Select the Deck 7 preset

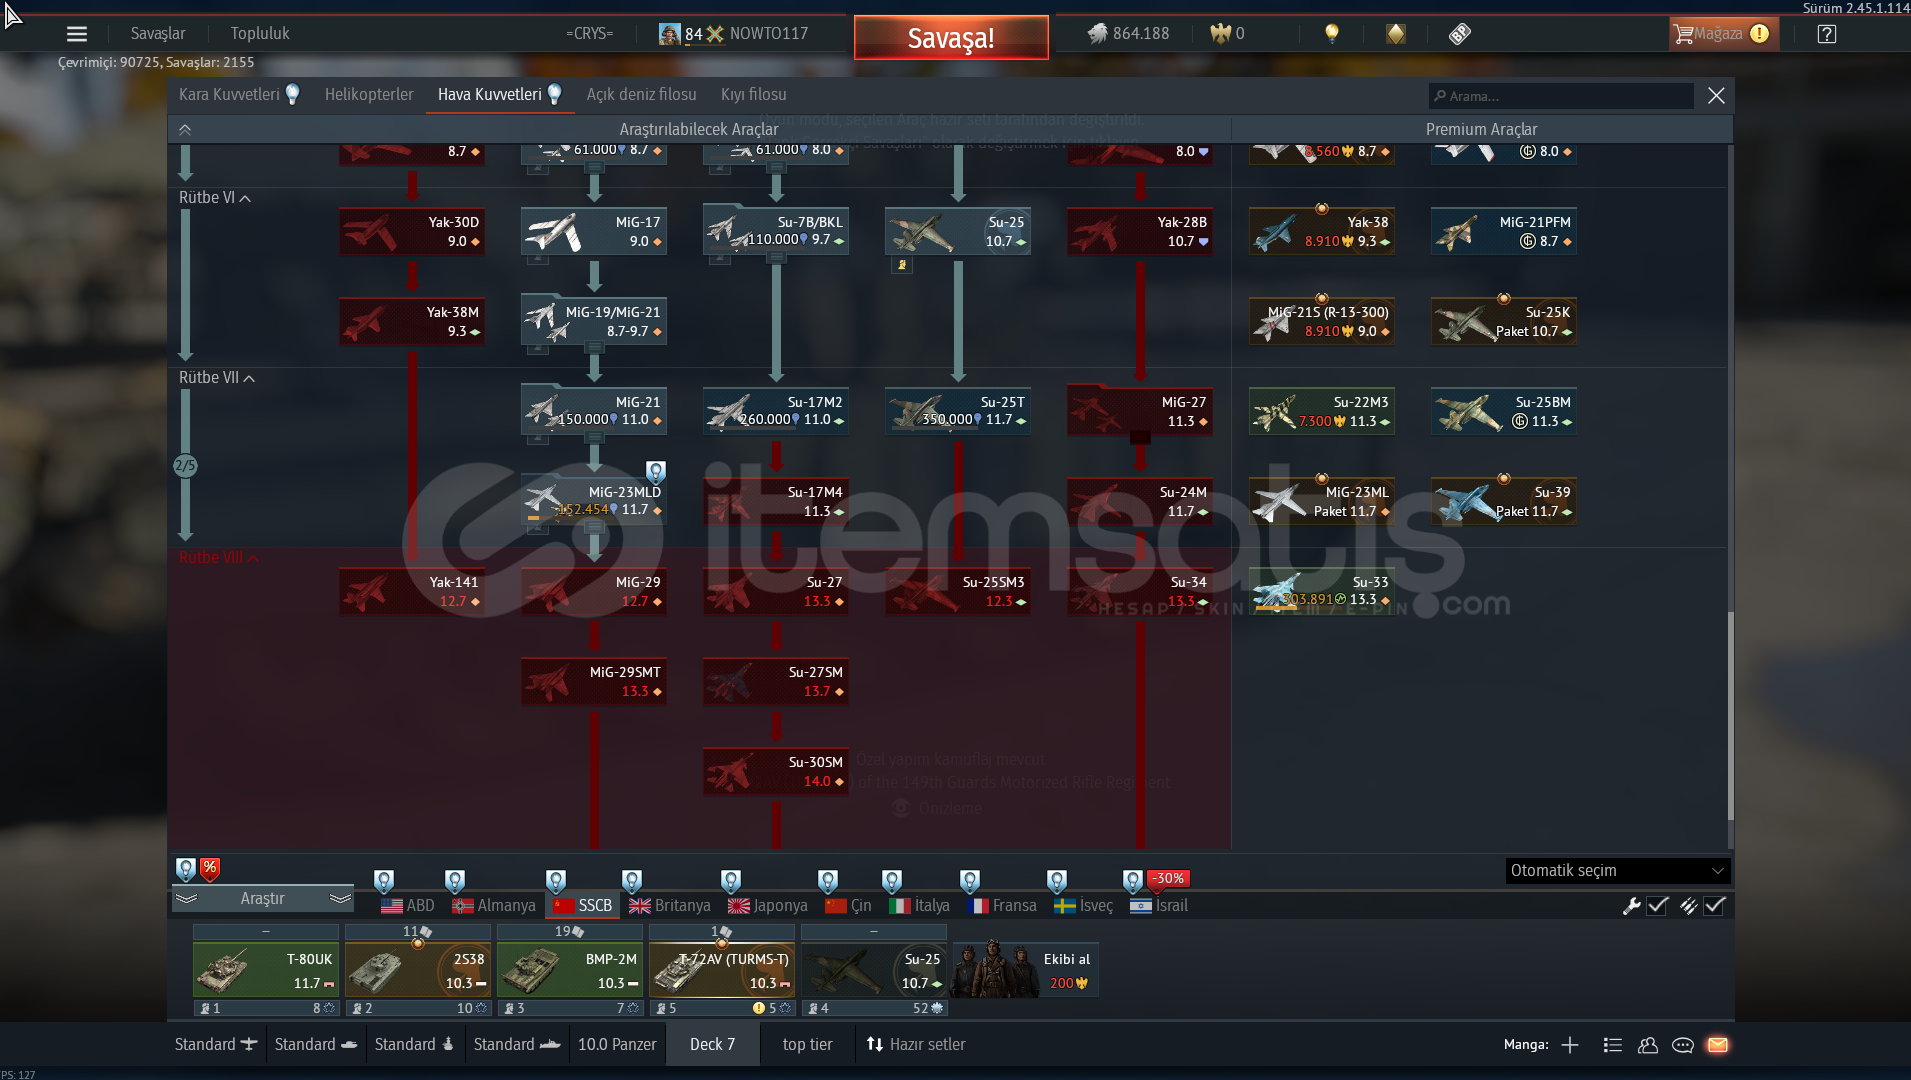coord(712,1044)
